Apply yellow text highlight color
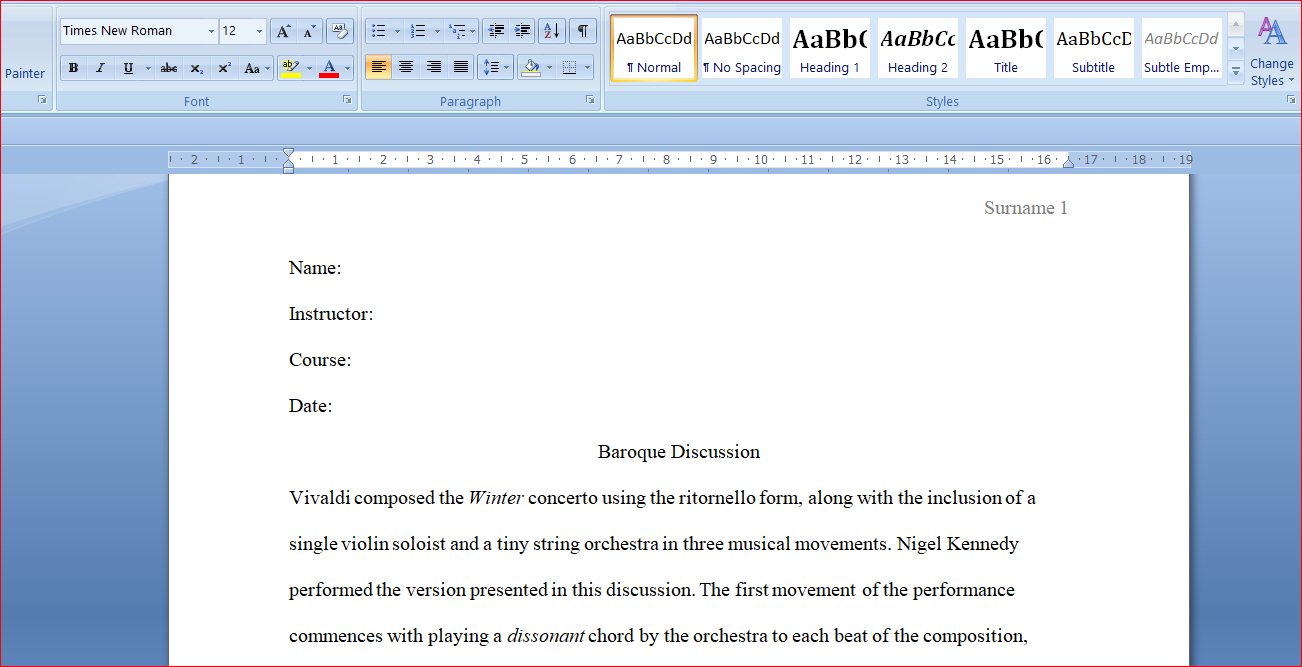The height and width of the screenshot is (667, 1302). [291, 68]
